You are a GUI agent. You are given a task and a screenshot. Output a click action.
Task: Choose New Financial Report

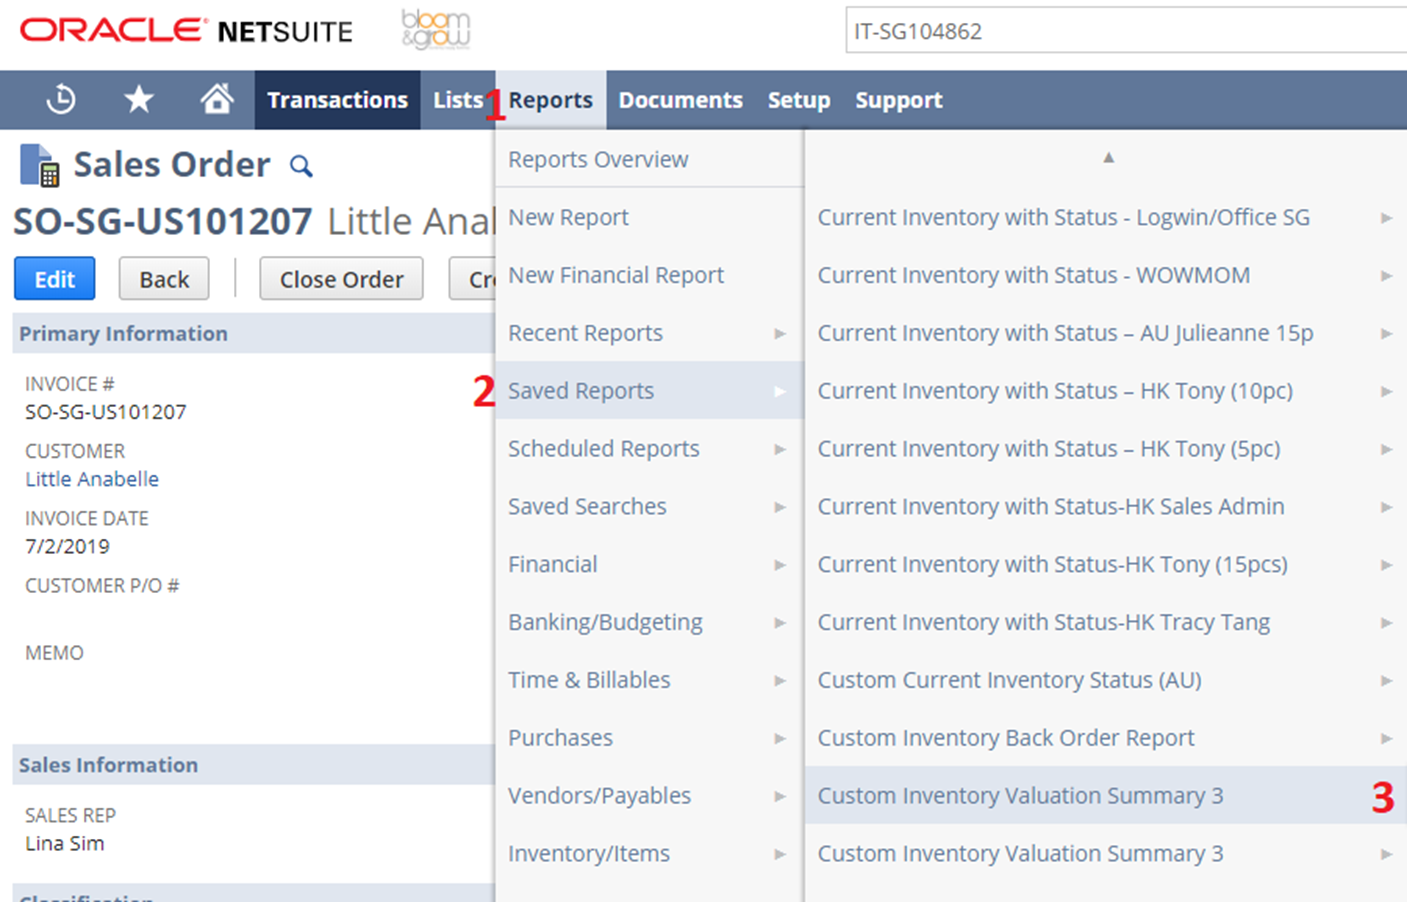649,275
